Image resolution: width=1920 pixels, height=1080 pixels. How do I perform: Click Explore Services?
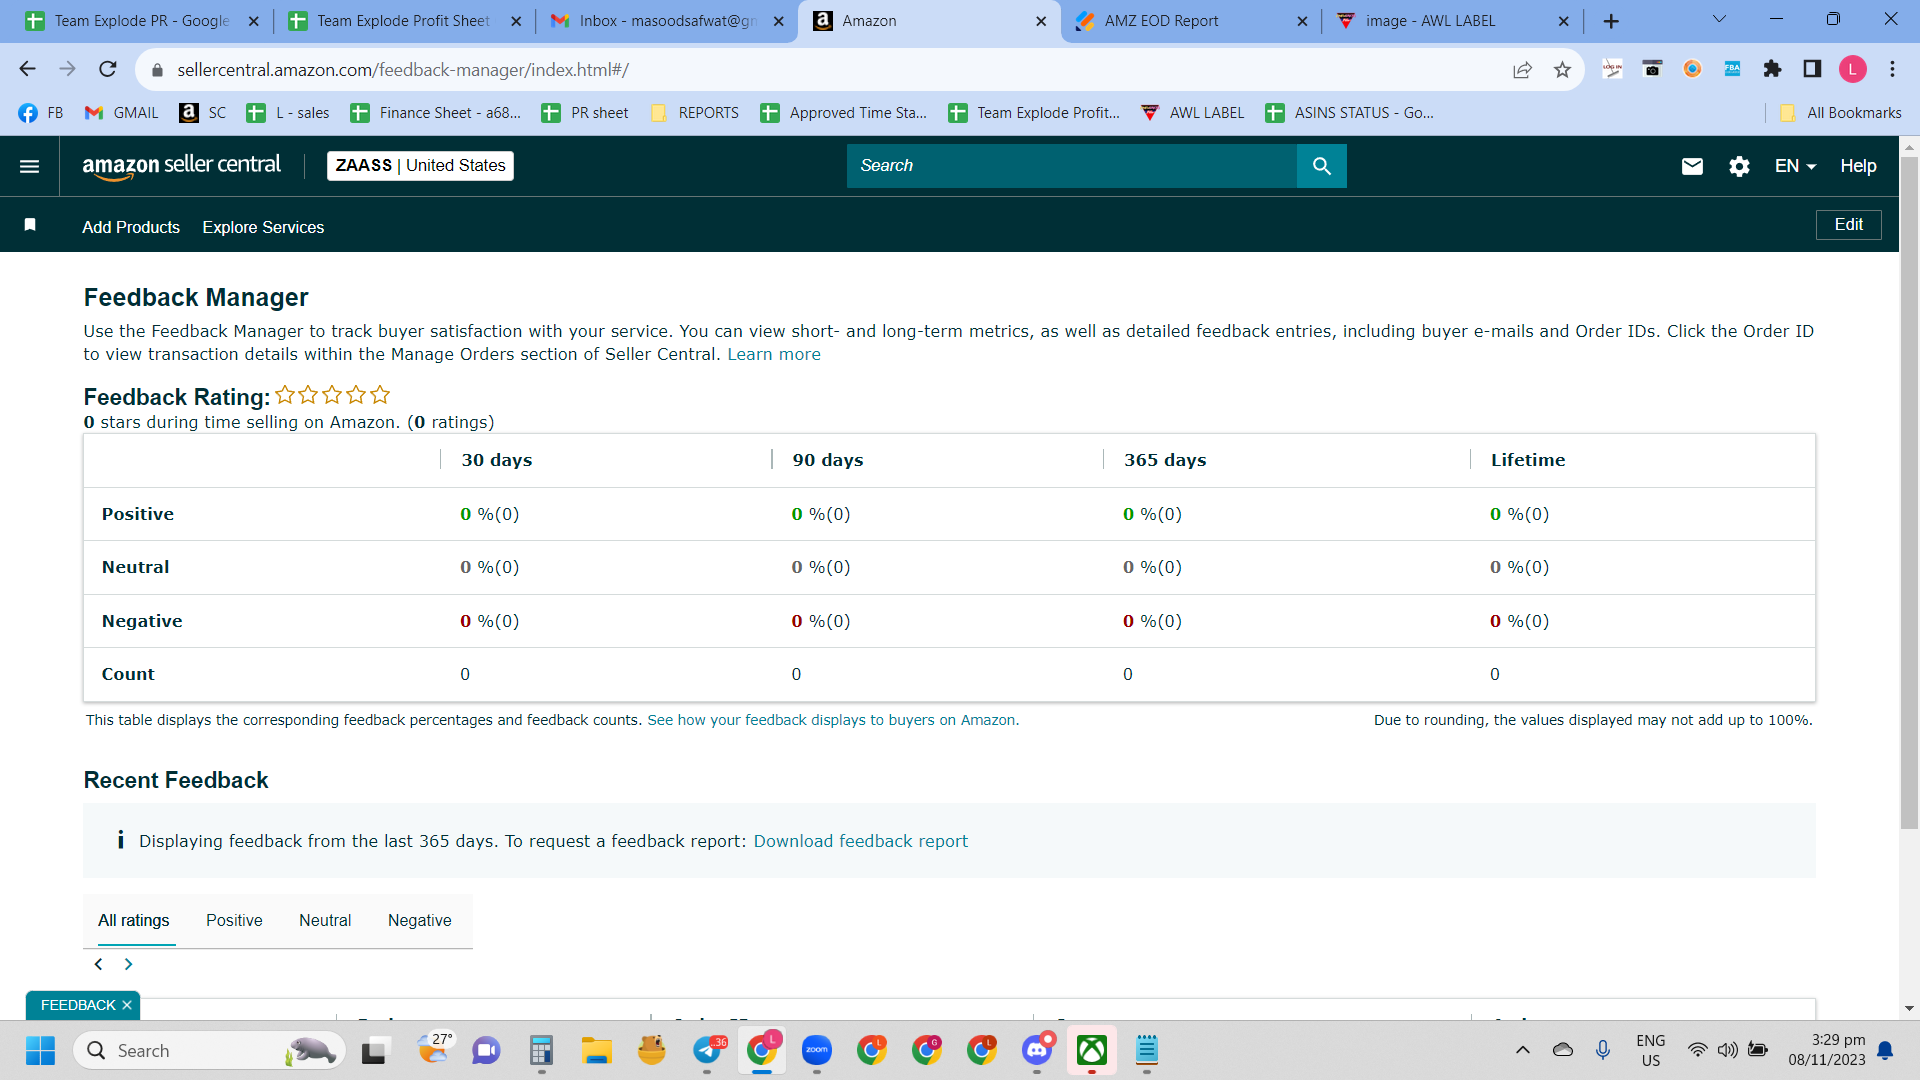click(263, 227)
